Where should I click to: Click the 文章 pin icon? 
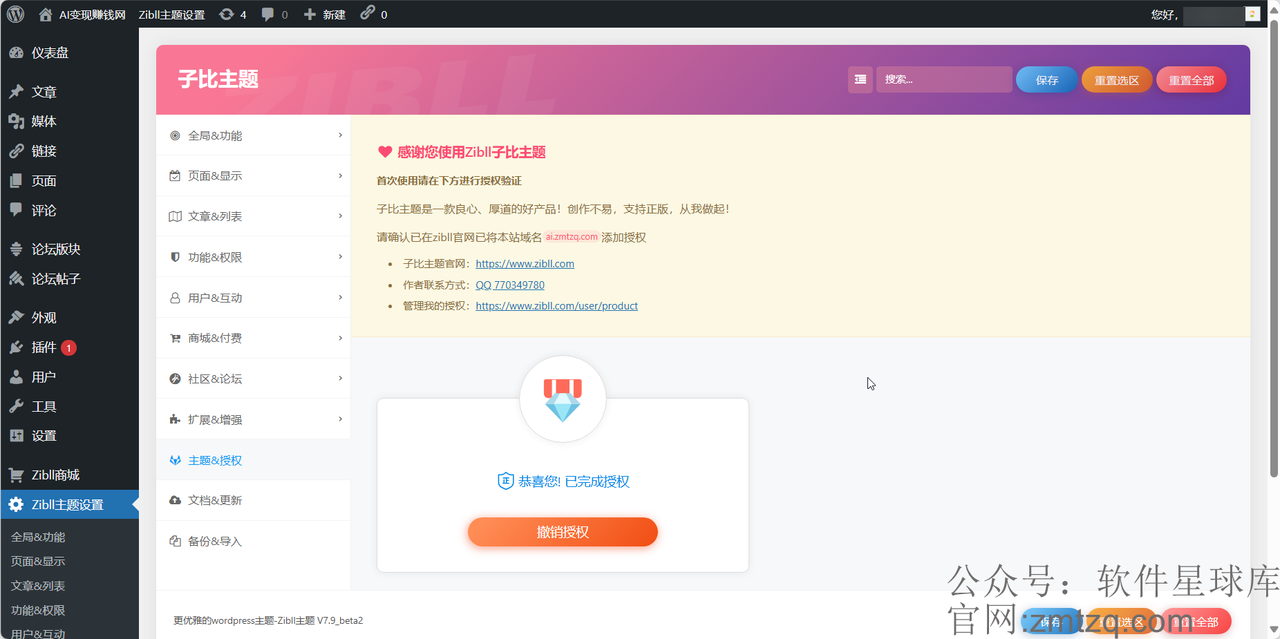coord(16,92)
